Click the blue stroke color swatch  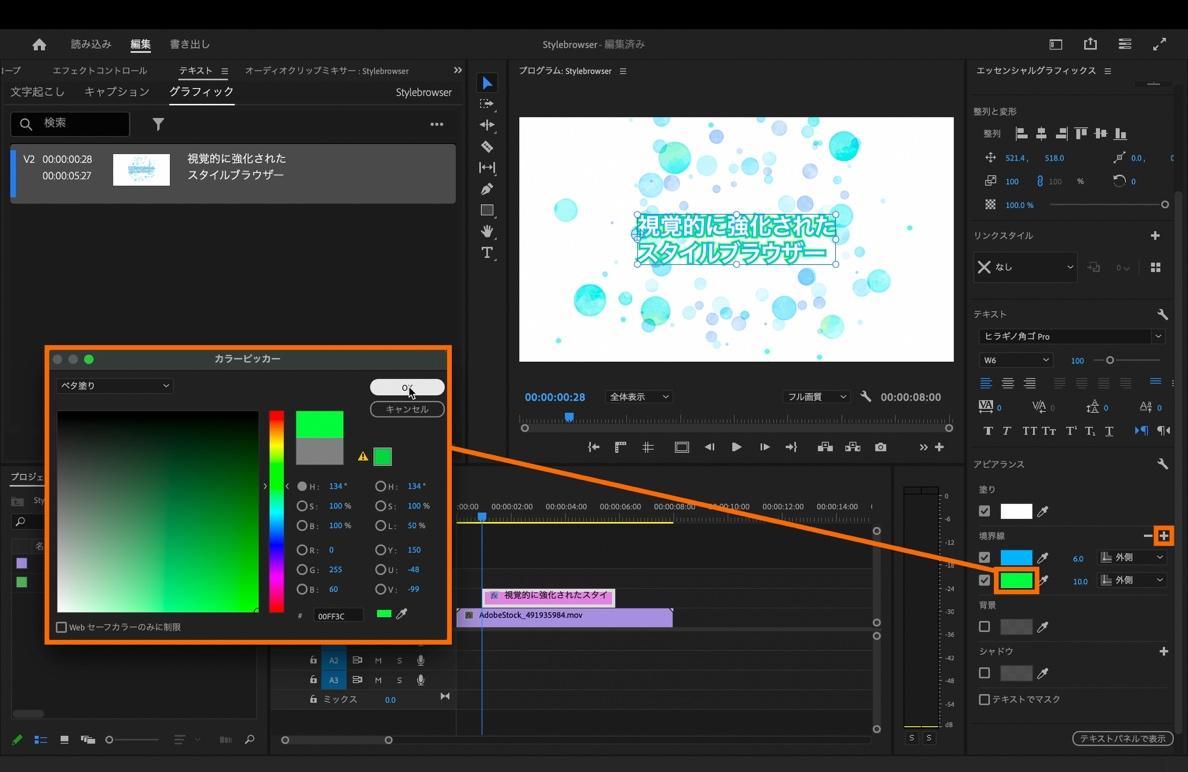click(1016, 558)
